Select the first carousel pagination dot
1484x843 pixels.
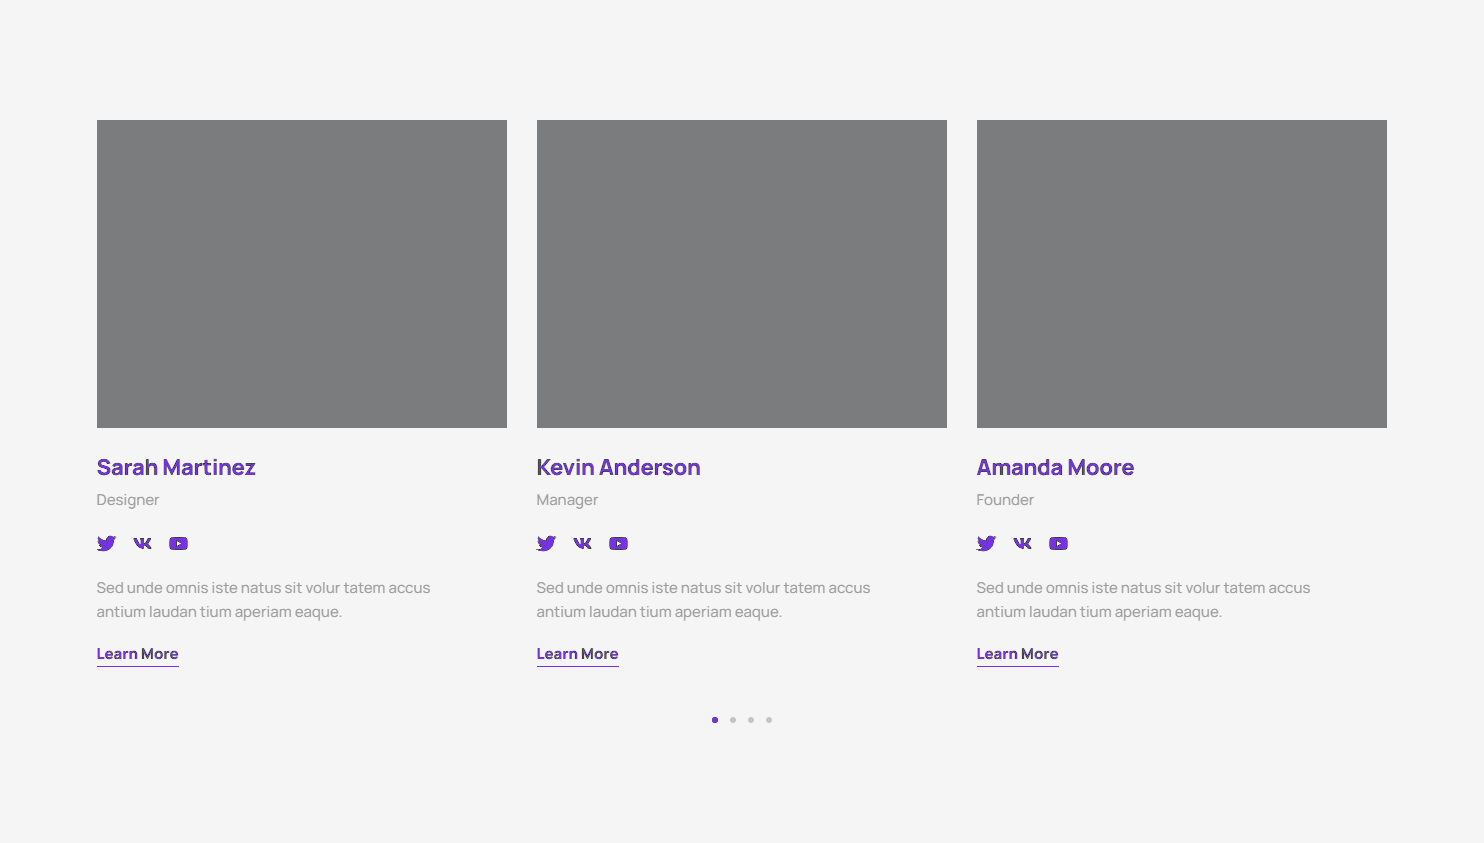(x=715, y=720)
